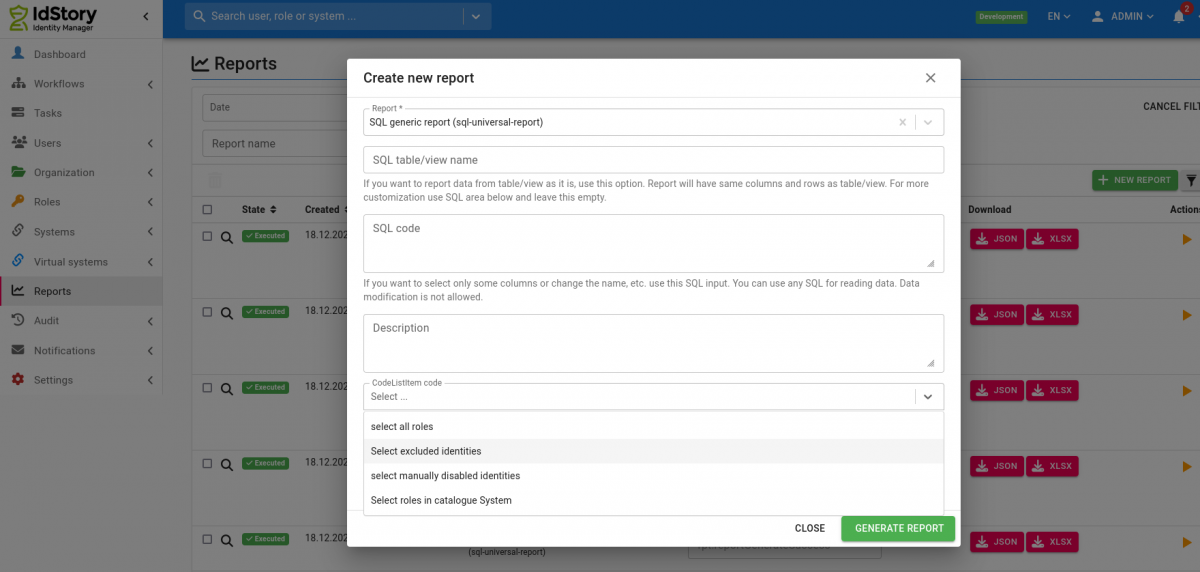Click the SQL code text area
The image size is (1200, 572).
[653, 243]
